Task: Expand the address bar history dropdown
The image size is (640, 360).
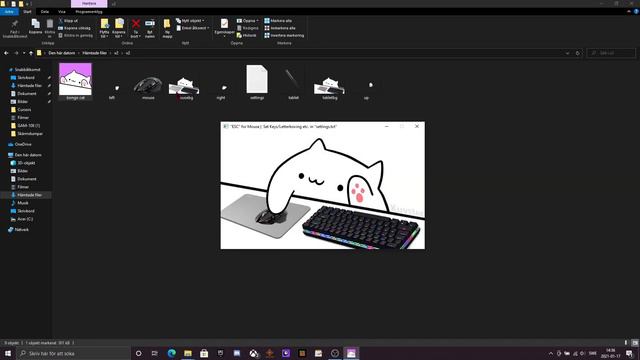Action: [567, 53]
